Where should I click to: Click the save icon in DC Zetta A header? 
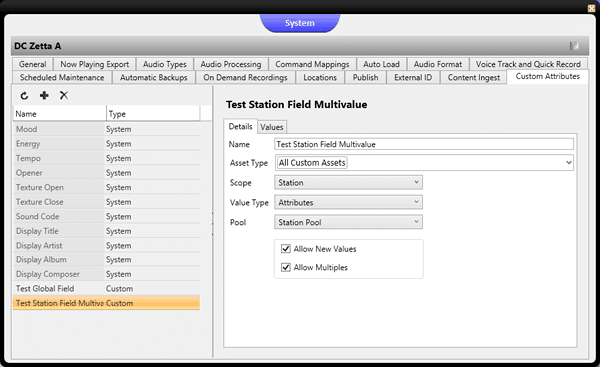coord(574,46)
